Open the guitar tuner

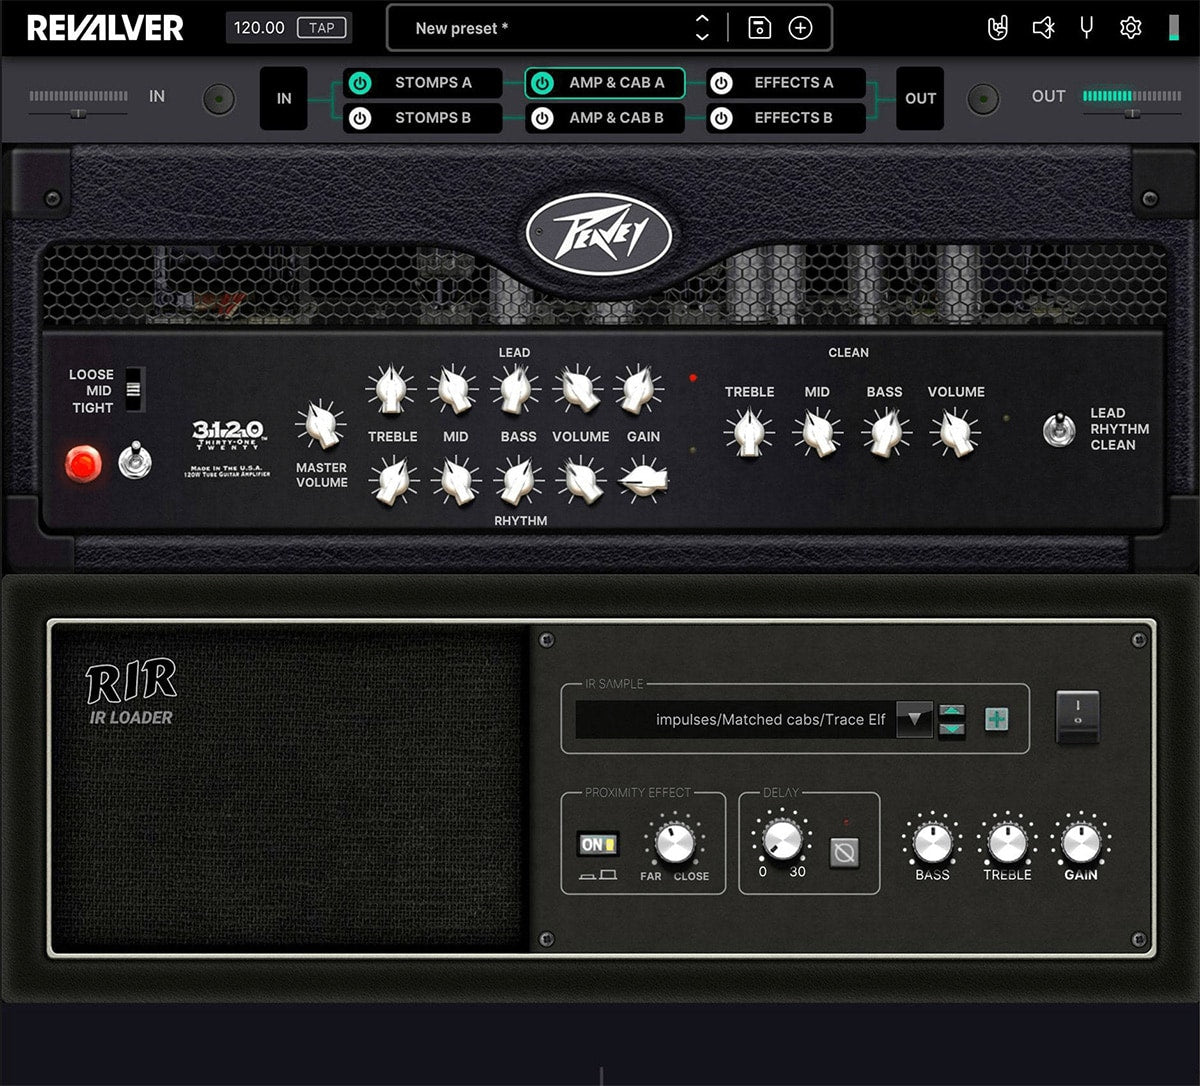coord(1086,27)
